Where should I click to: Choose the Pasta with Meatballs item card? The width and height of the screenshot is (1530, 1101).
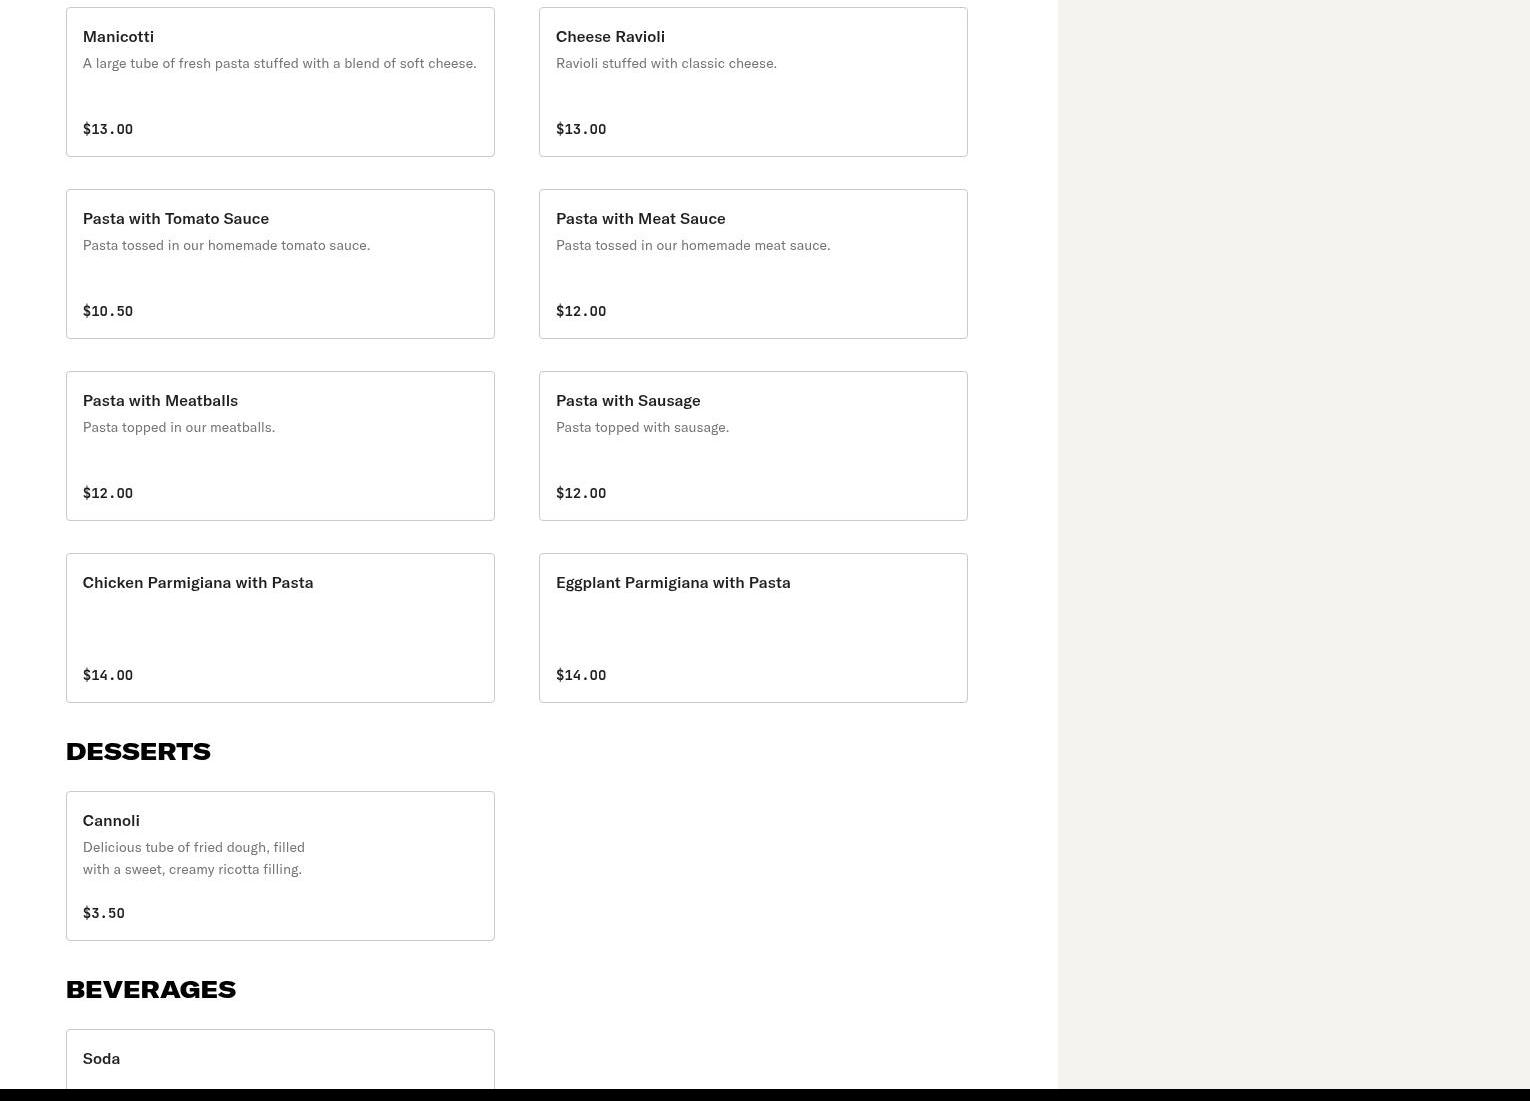coord(280,446)
